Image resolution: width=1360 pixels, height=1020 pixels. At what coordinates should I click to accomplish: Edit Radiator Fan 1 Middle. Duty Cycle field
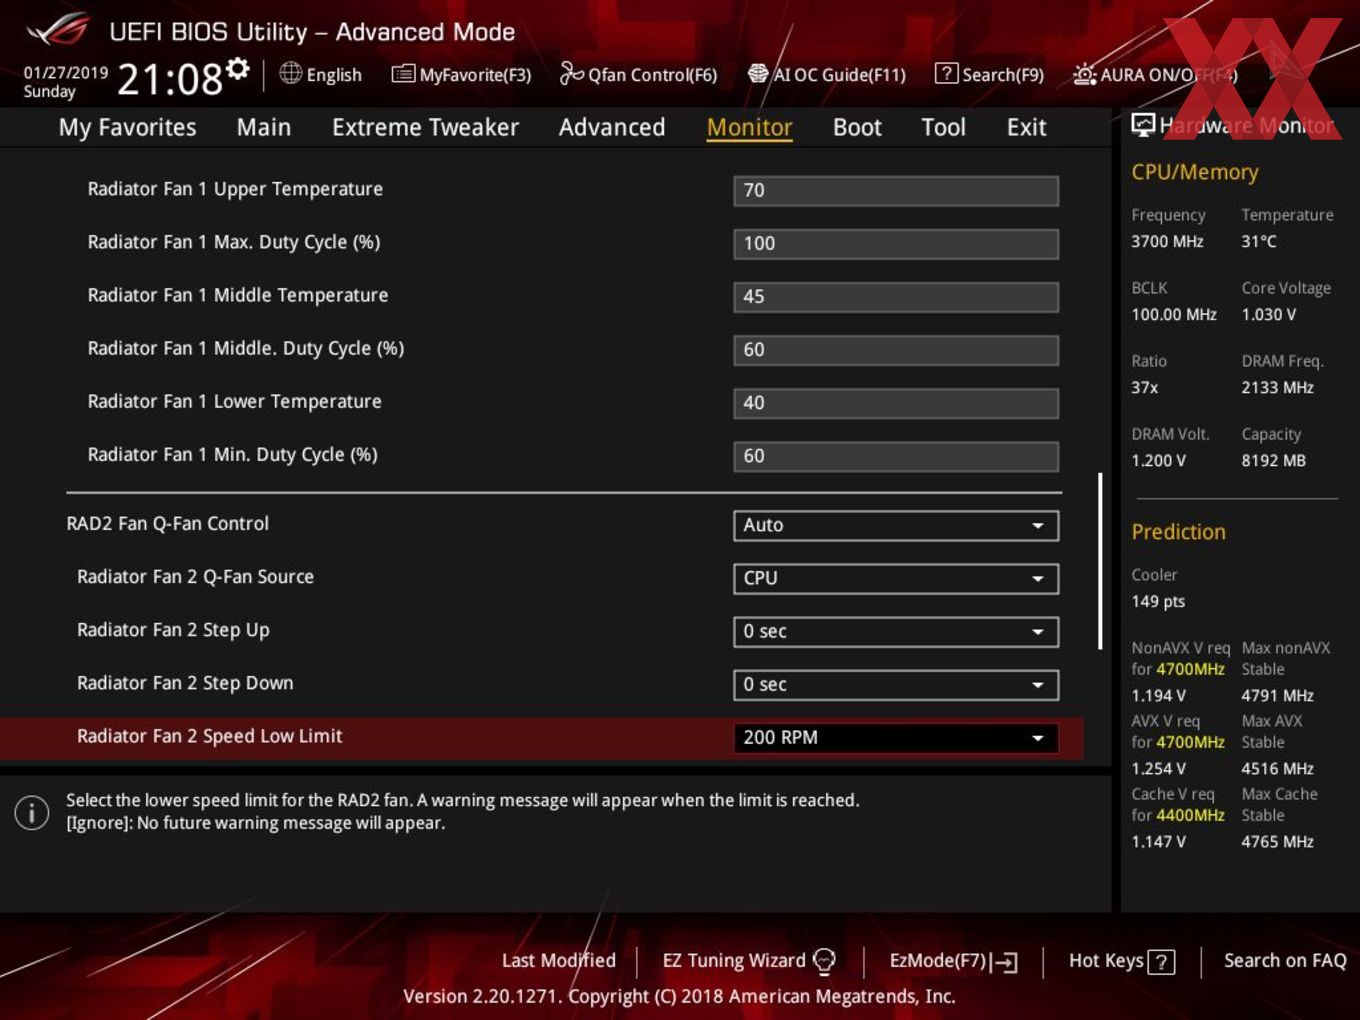click(896, 350)
